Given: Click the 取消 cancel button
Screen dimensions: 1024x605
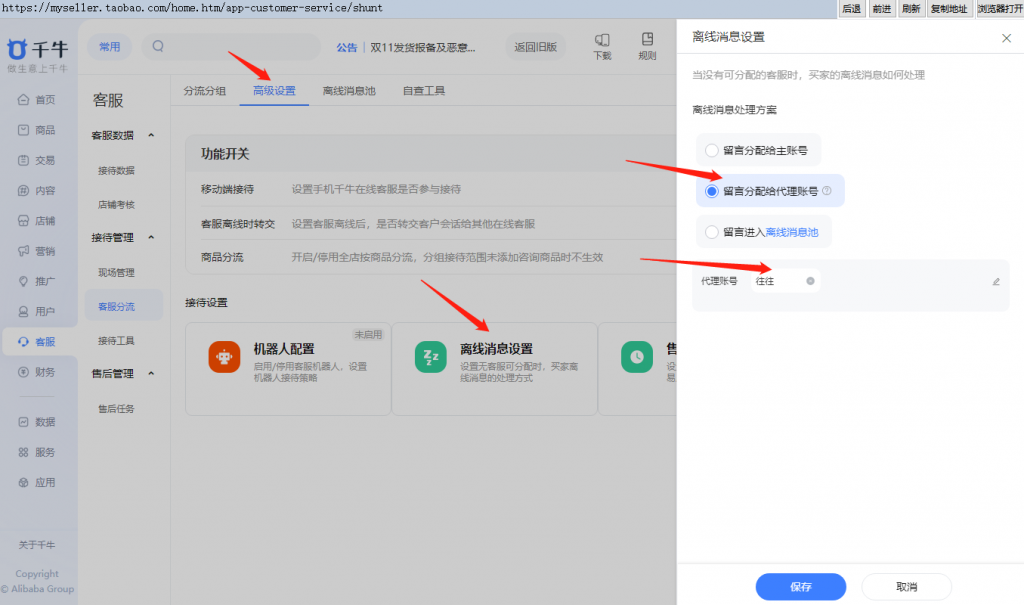Looking at the screenshot, I should (906, 586).
